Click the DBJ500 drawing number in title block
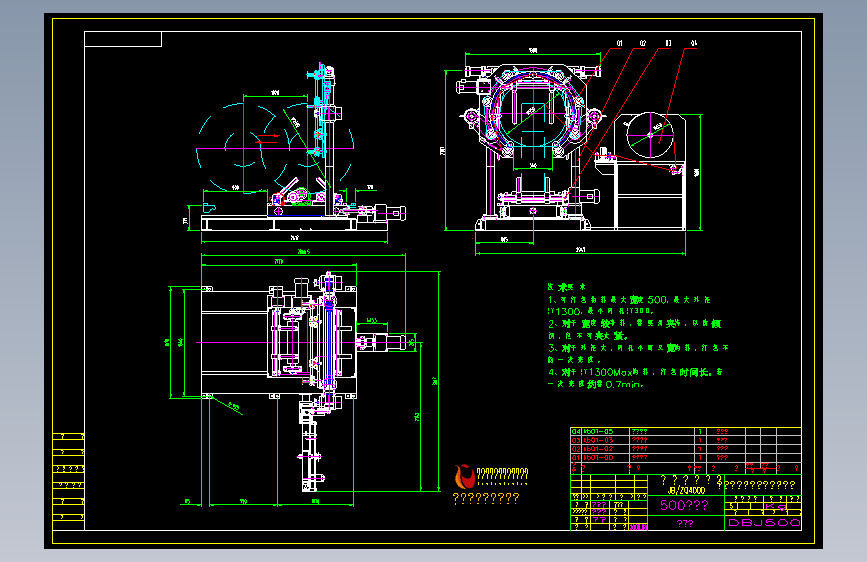Viewport: 867px width, 562px height. pos(764,523)
